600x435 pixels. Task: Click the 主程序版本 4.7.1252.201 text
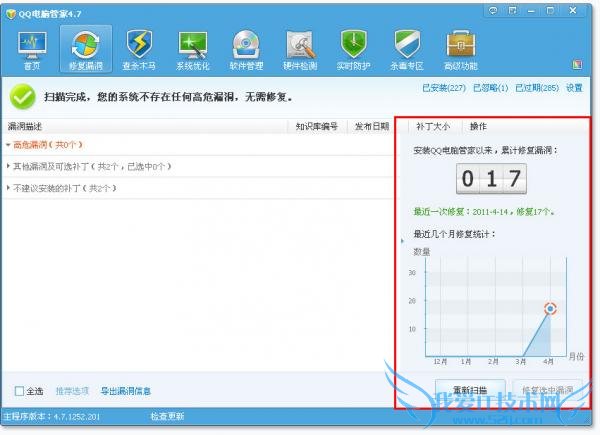(52, 416)
